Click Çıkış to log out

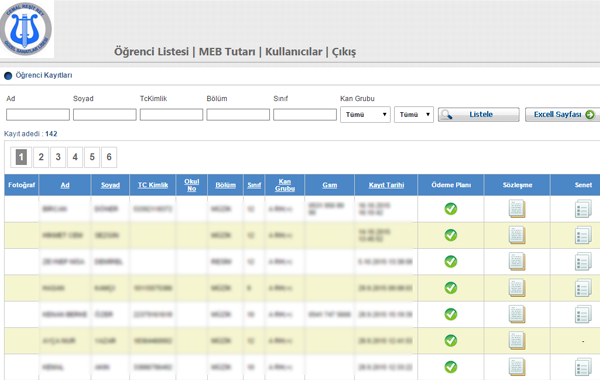coord(344,52)
